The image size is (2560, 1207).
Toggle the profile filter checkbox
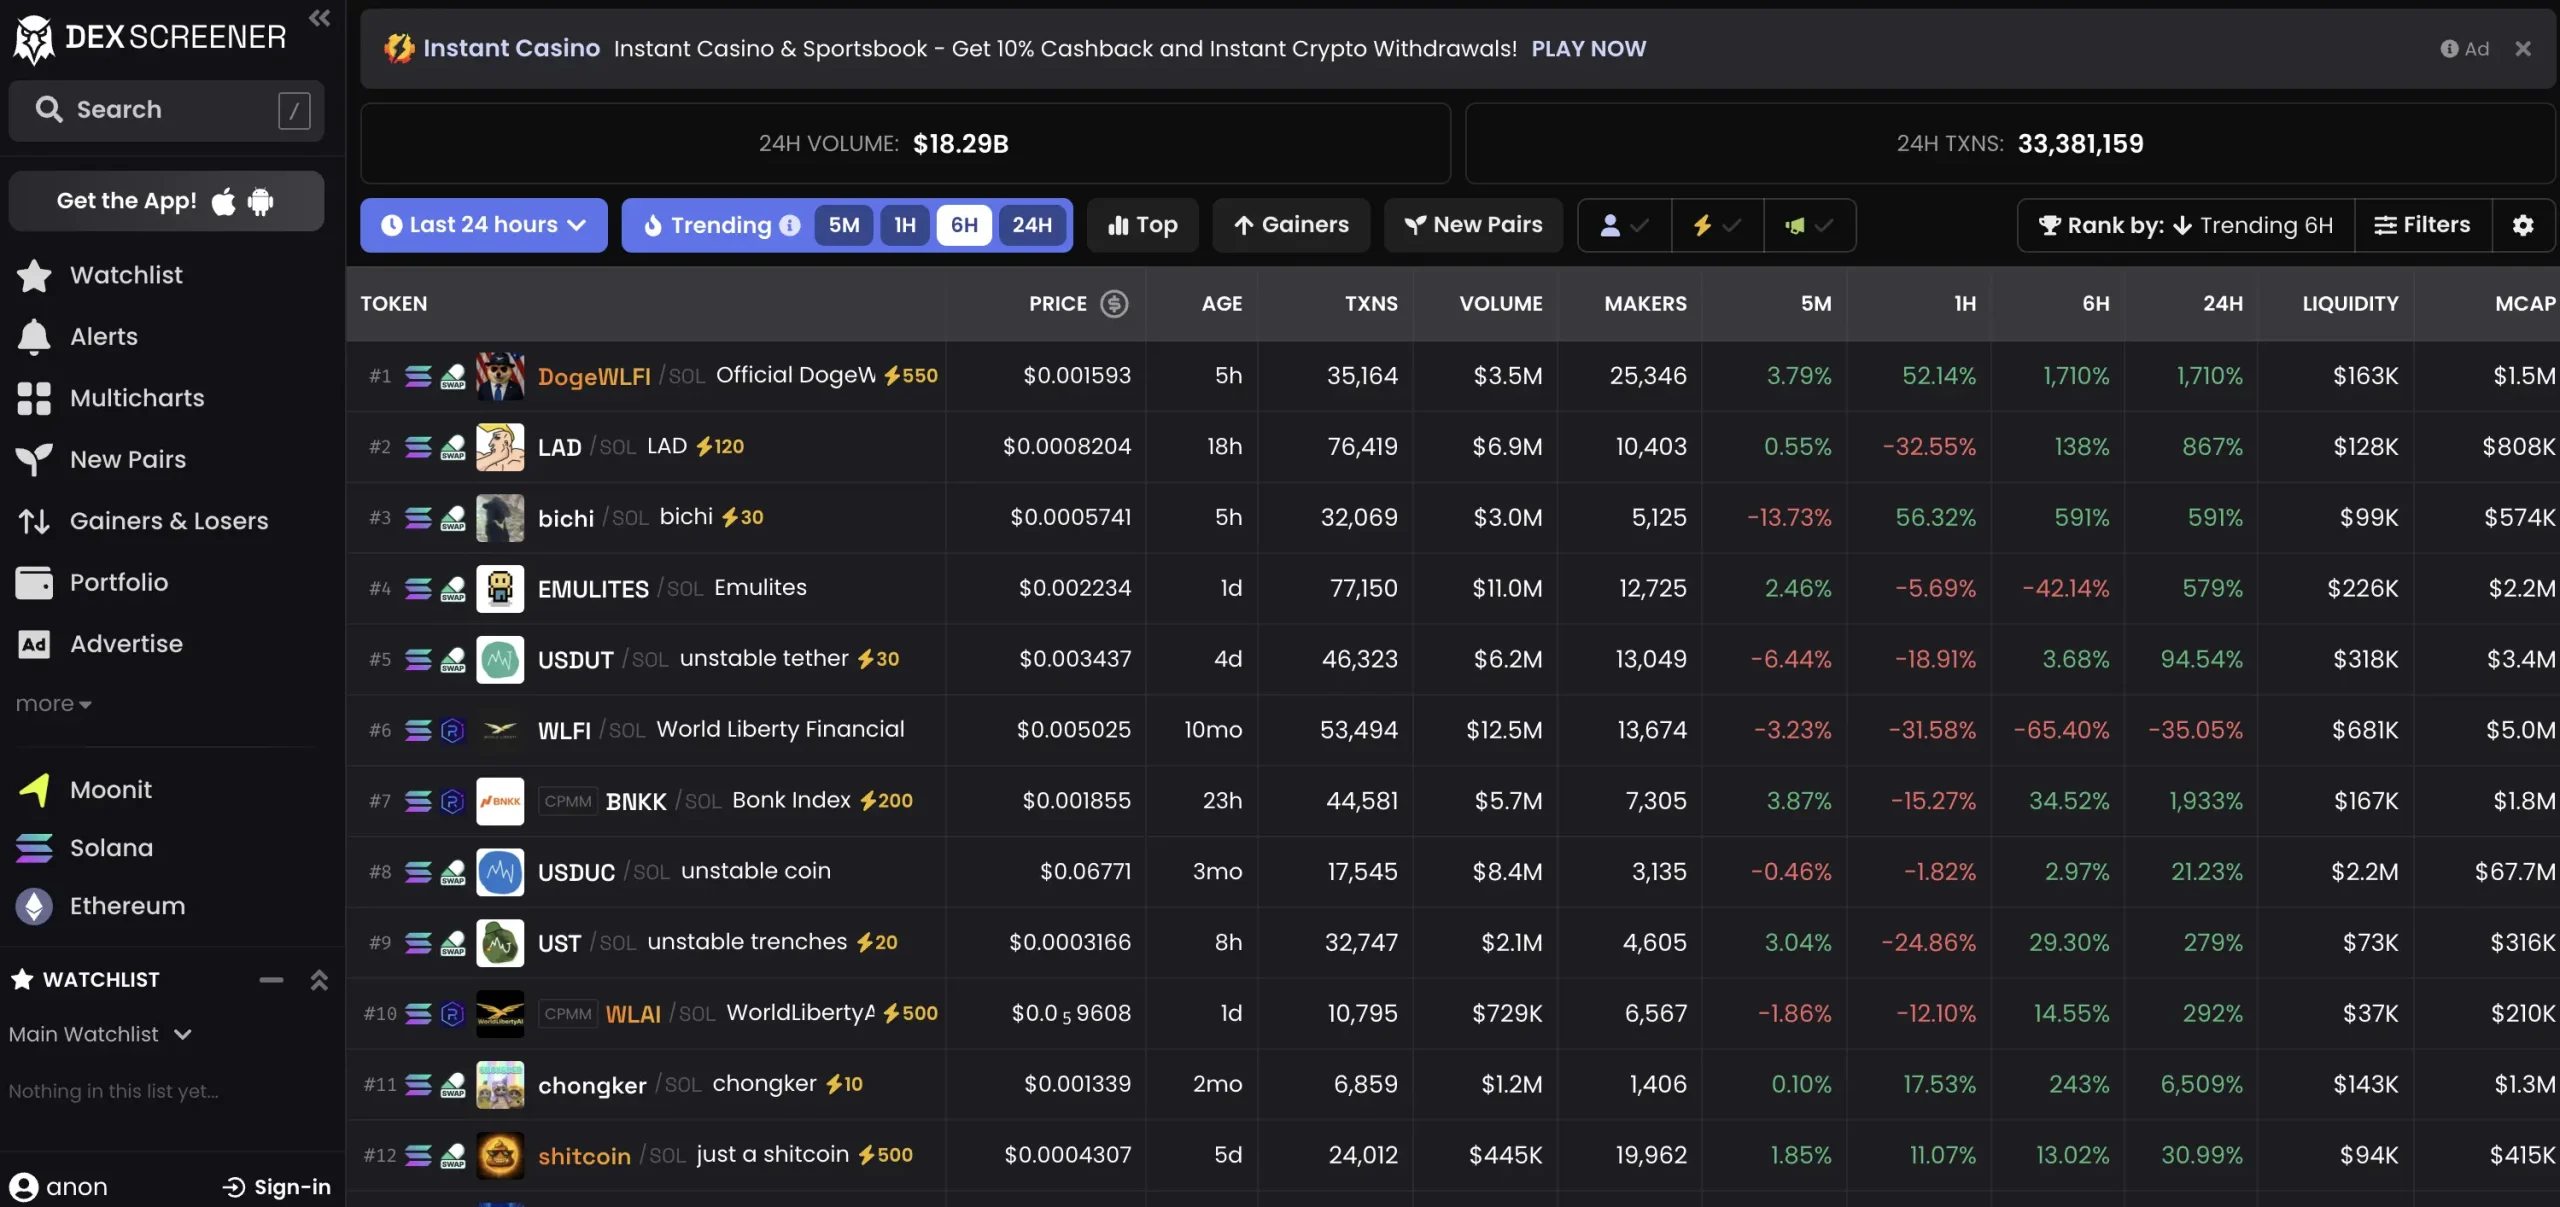tap(1624, 225)
